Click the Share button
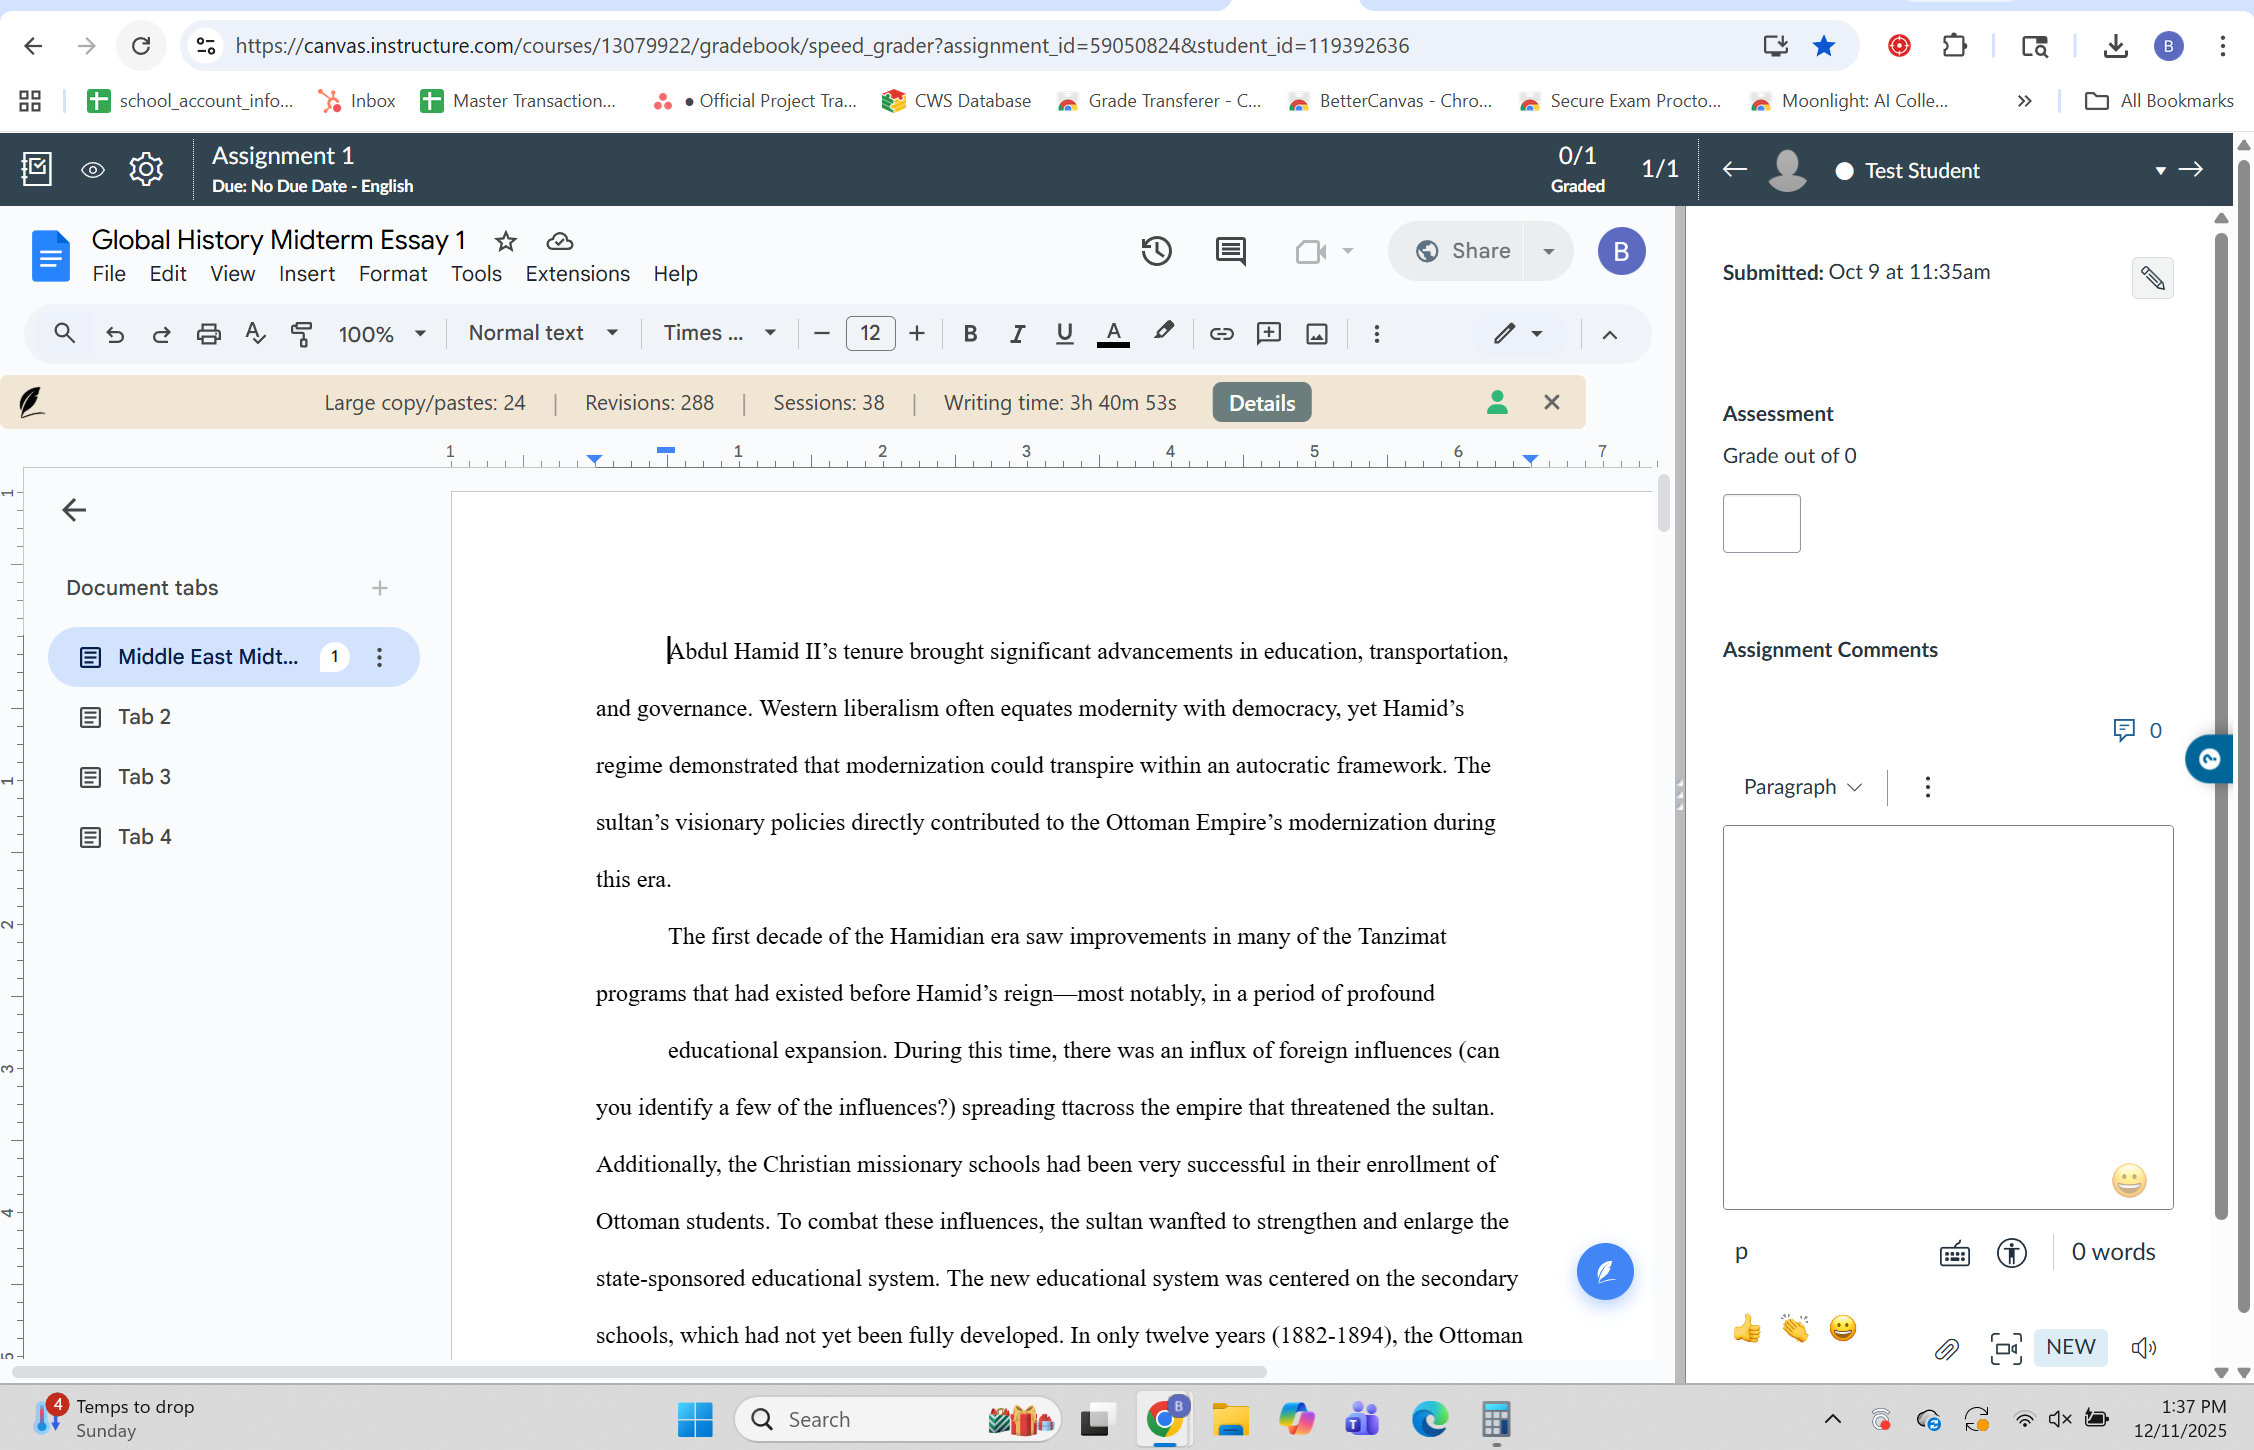The width and height of the screenshot is (2254, 1450). pyautogui.click(x=1479, y=250)
